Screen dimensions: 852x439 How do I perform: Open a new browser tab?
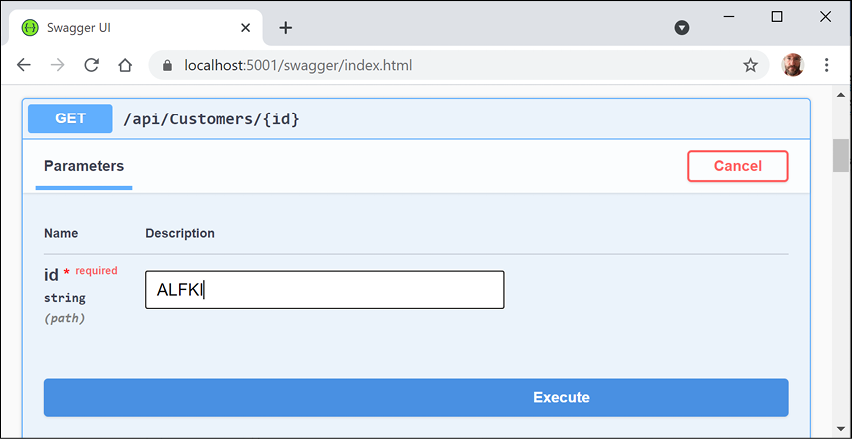pyautogui.click(x=286, y=27)
